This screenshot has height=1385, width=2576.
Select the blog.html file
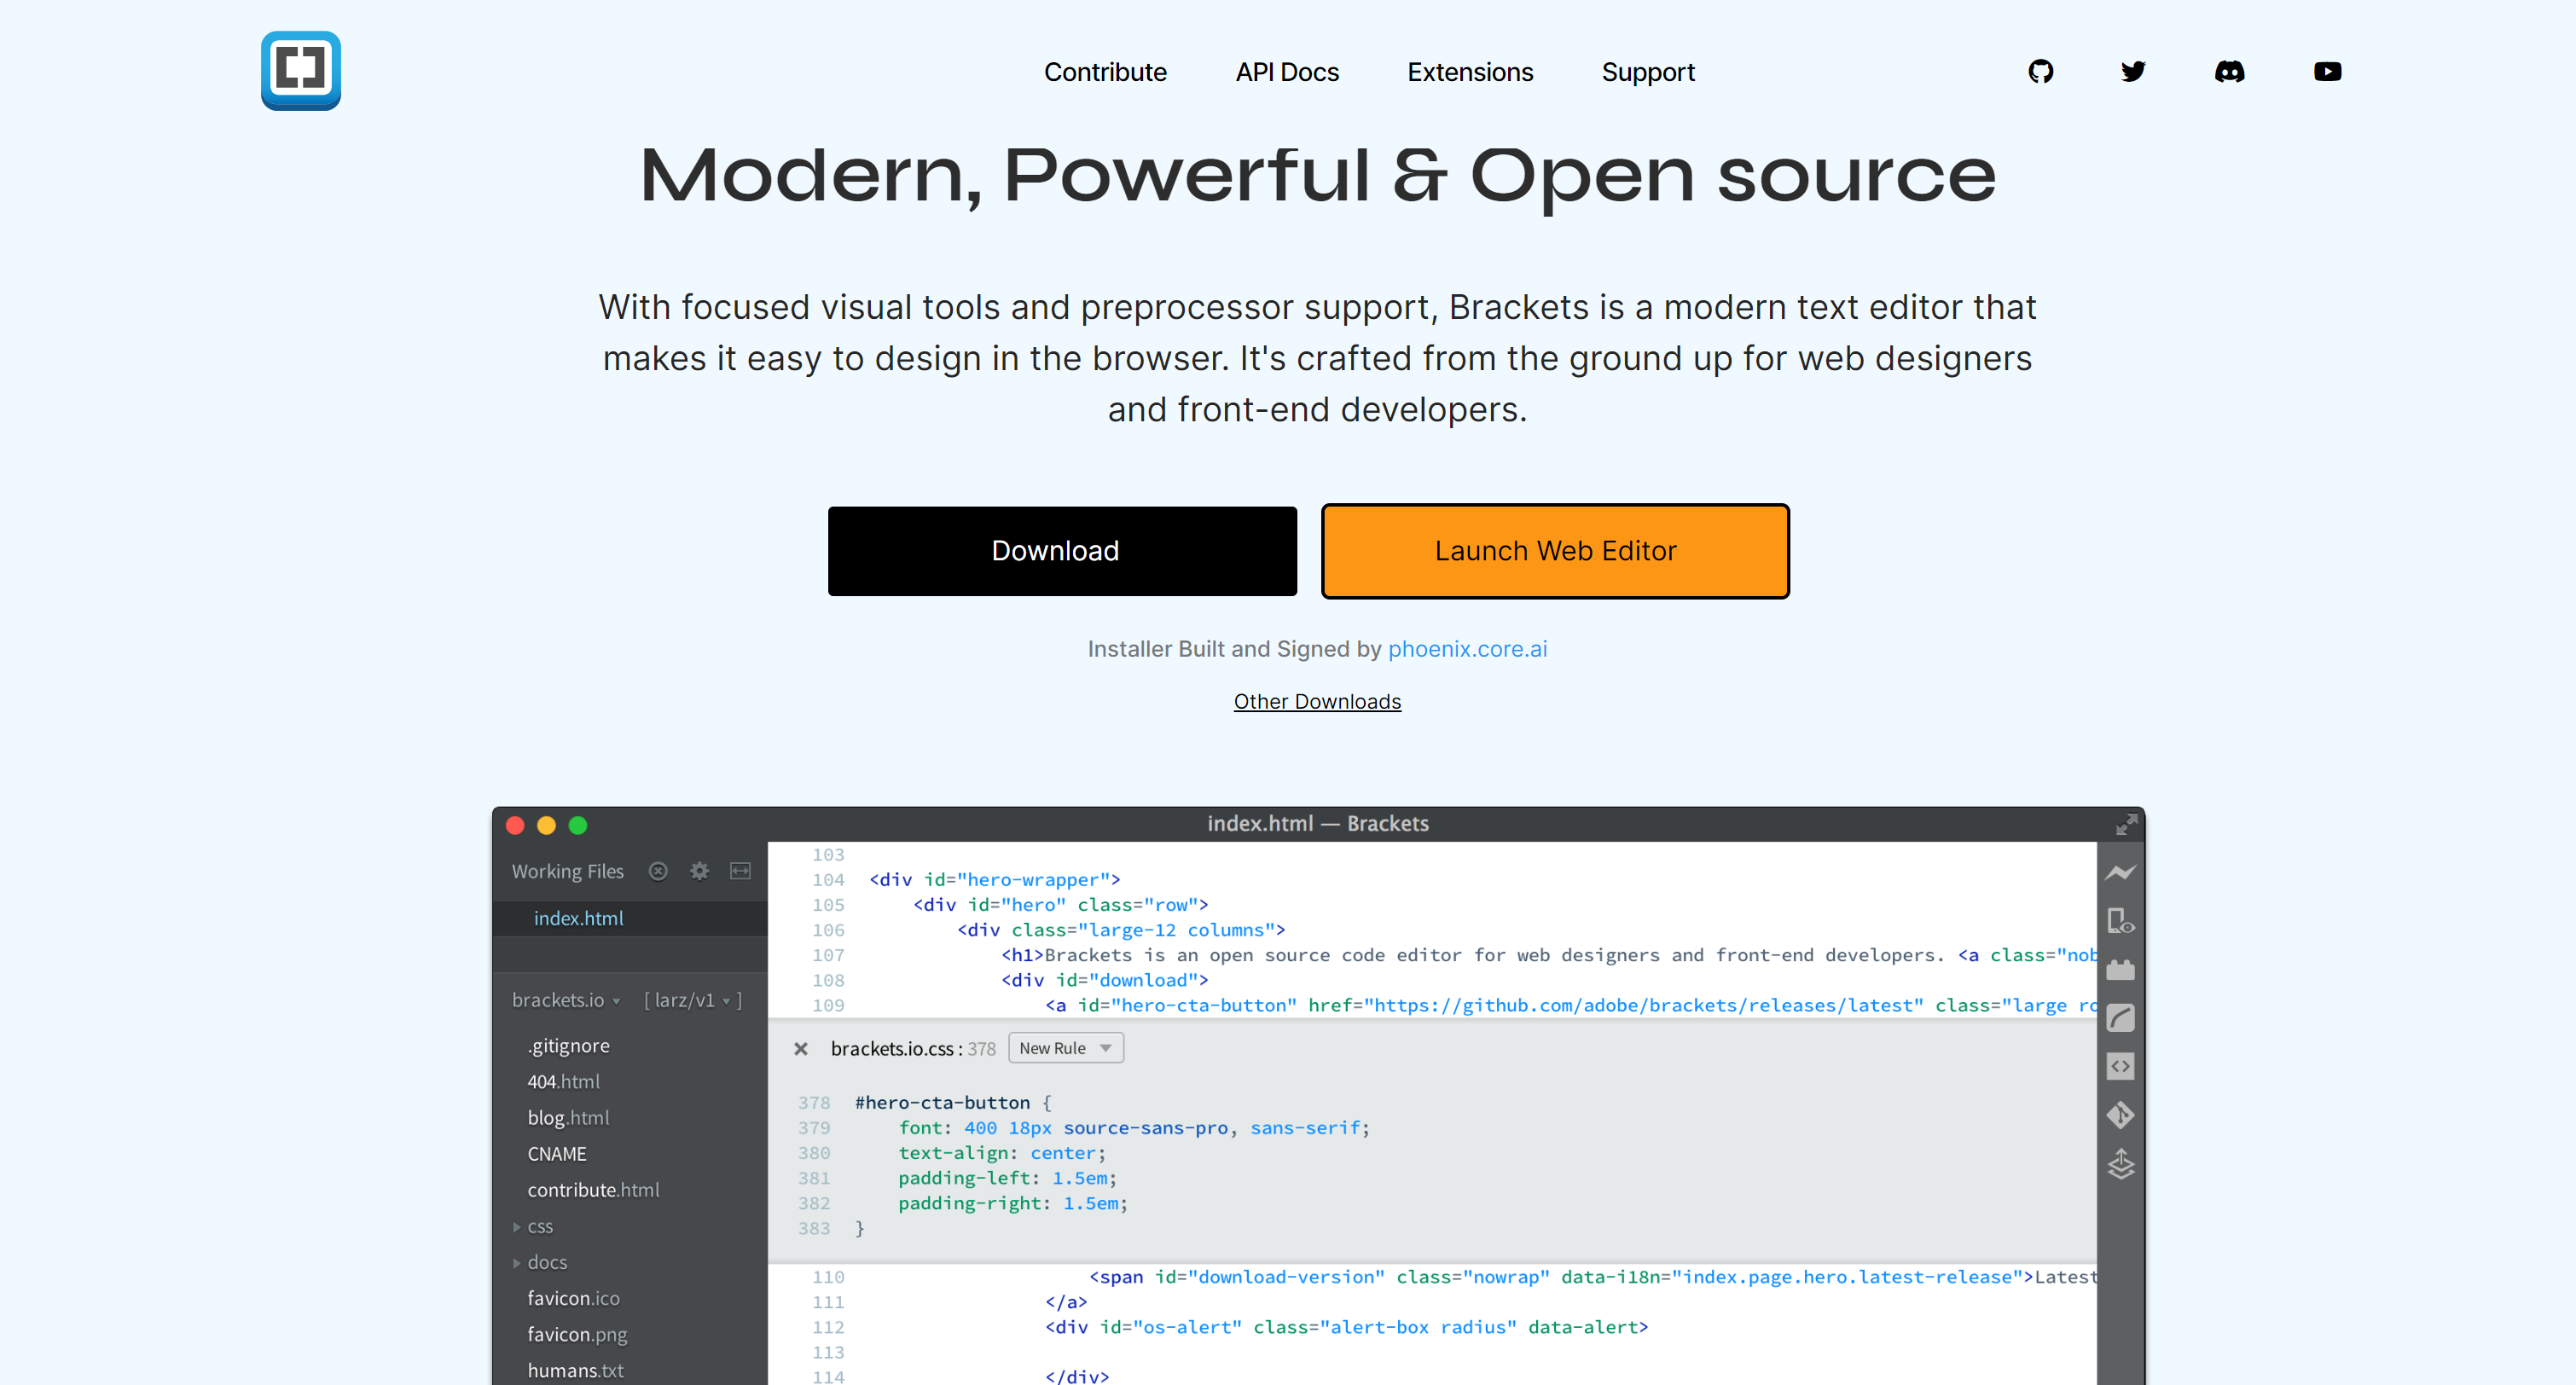(568, 1117)
